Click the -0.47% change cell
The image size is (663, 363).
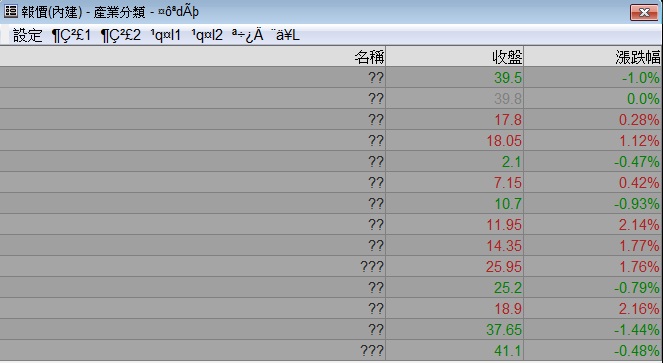pos(593,162)
